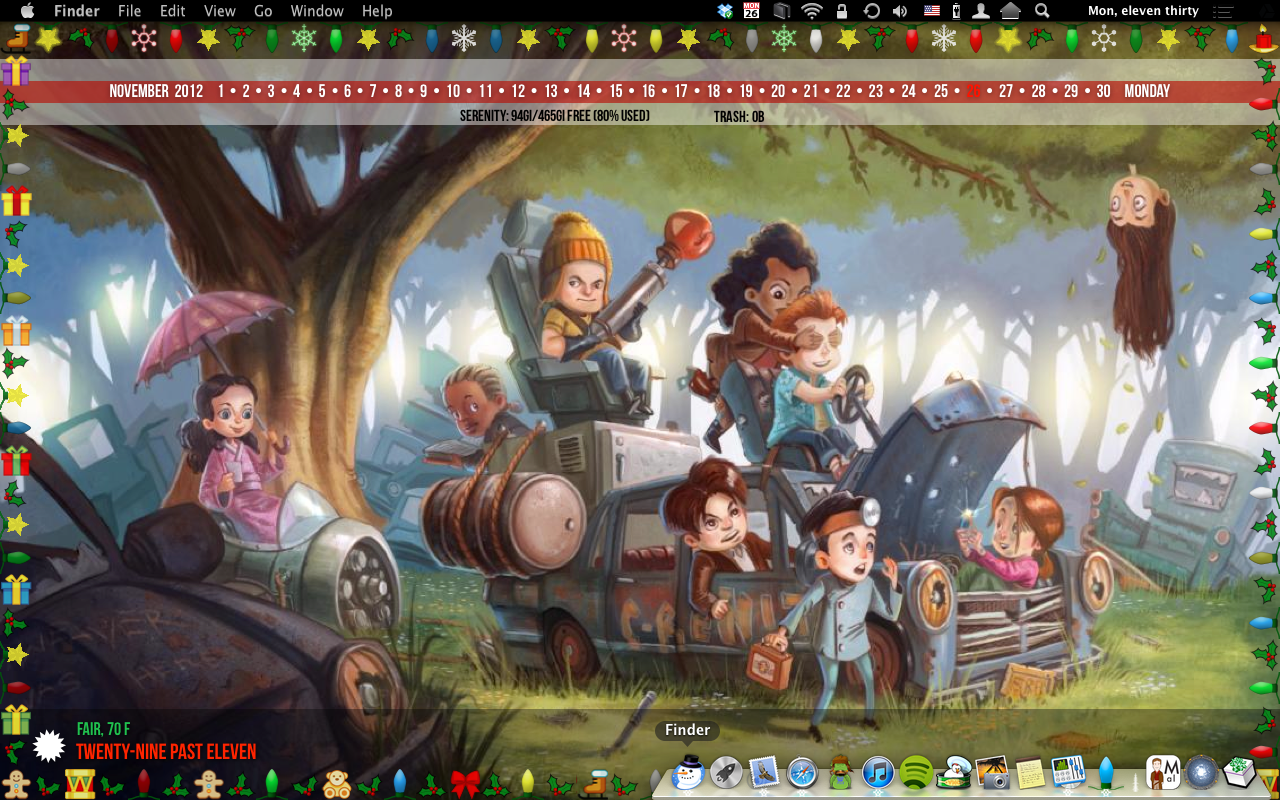Open the Finder menu in menu bar
This screenshot has width=1280, height=800.
click(x=76, y=11)
